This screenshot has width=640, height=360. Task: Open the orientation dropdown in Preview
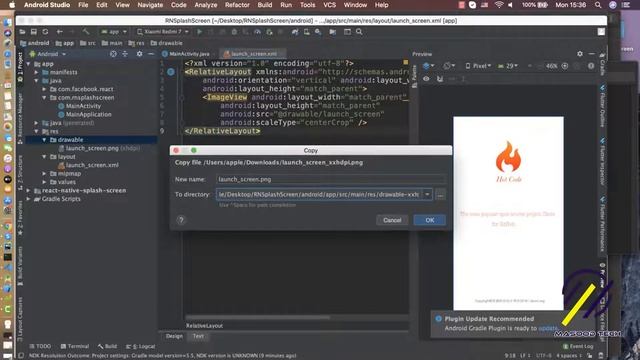coord(449,66)
